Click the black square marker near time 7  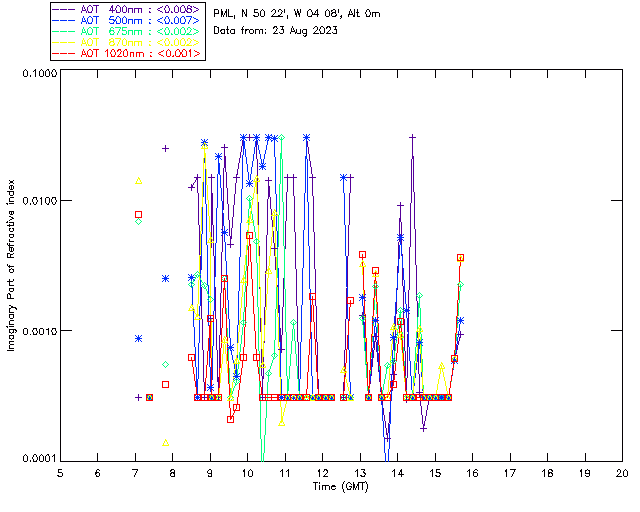139,214
